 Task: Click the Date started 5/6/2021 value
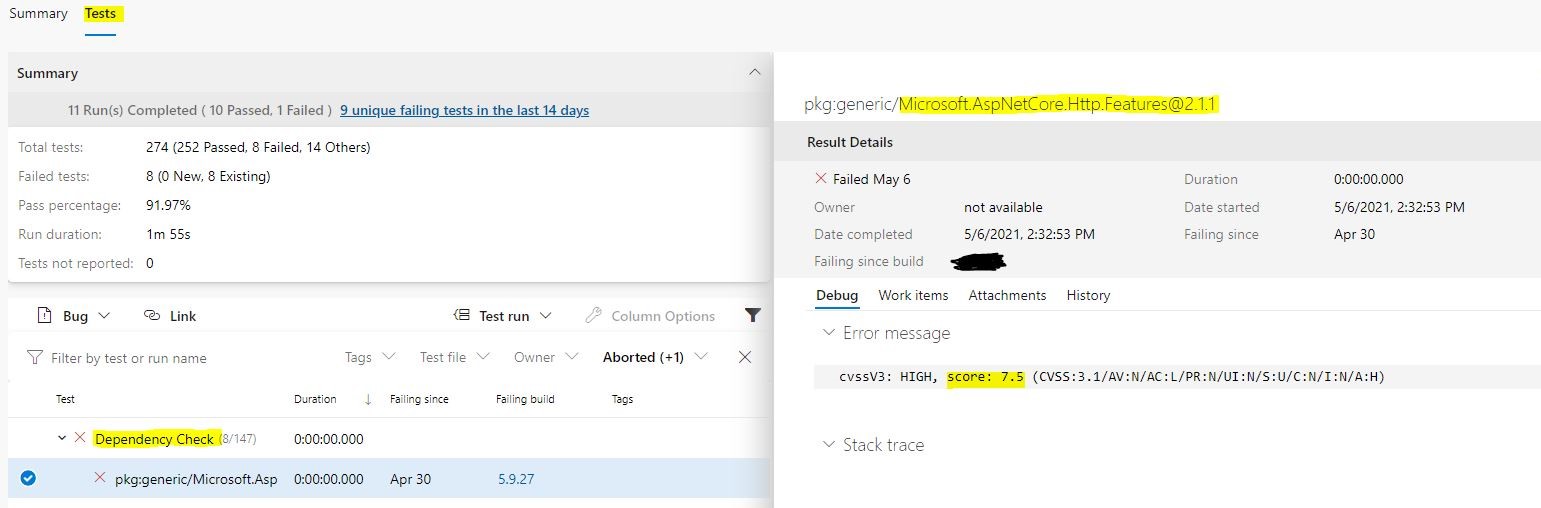[x=1399, y=207]
